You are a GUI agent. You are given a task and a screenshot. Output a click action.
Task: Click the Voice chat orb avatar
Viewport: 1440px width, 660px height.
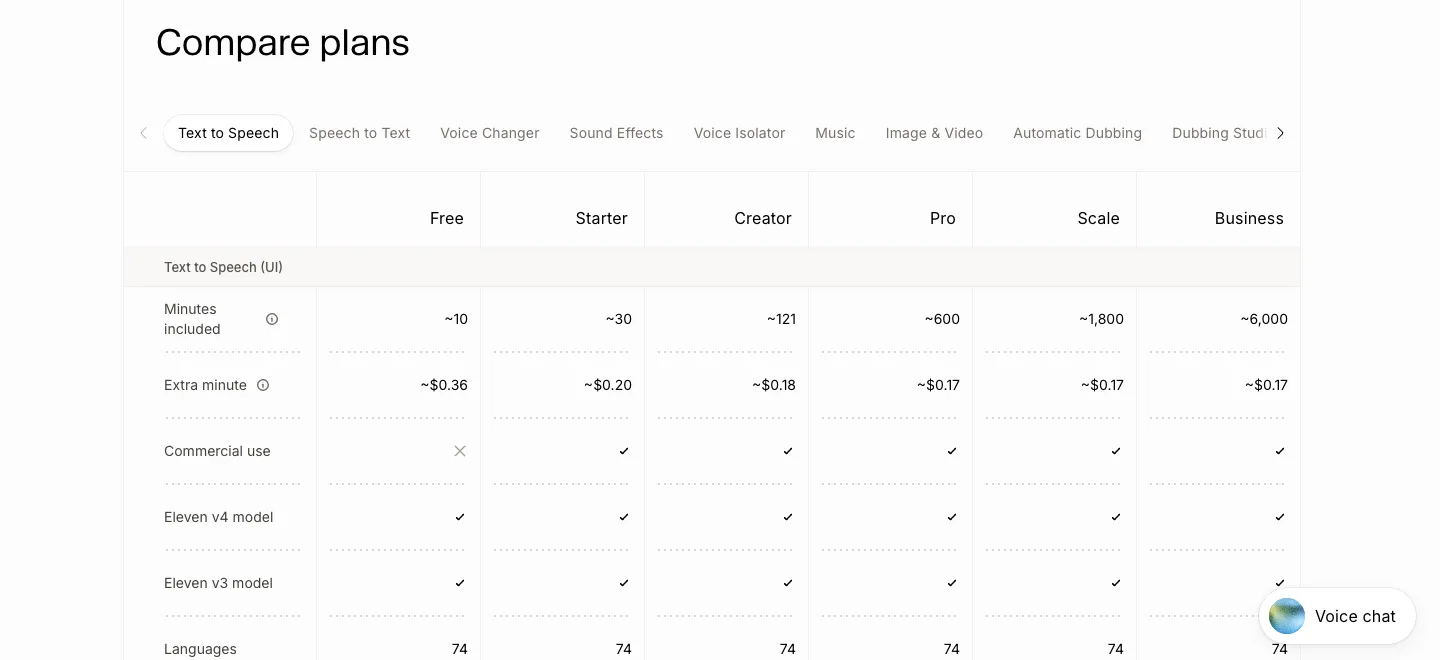[x=1287, y=616]
